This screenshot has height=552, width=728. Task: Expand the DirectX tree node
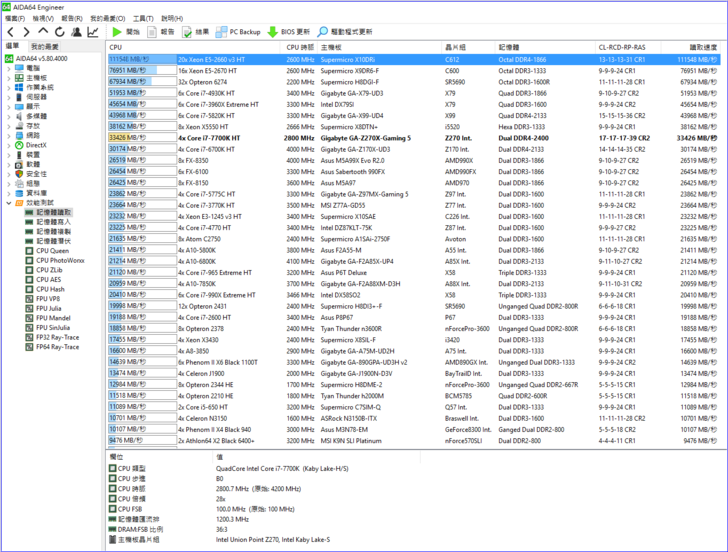[9, 145]
